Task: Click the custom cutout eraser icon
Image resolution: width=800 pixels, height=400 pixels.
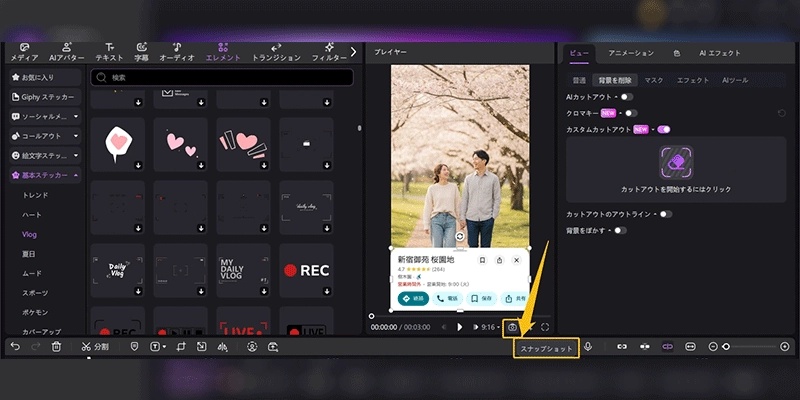Action: 676,162
